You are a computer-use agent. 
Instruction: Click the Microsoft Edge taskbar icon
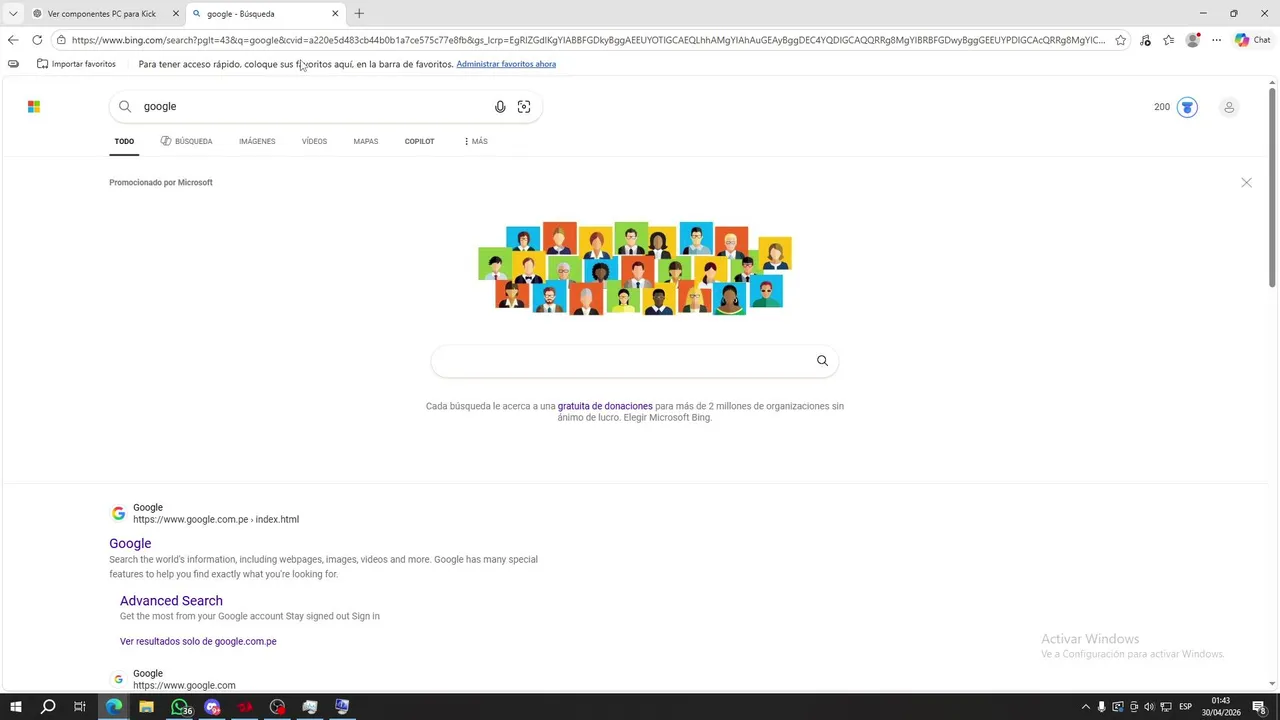click(113, 707)
